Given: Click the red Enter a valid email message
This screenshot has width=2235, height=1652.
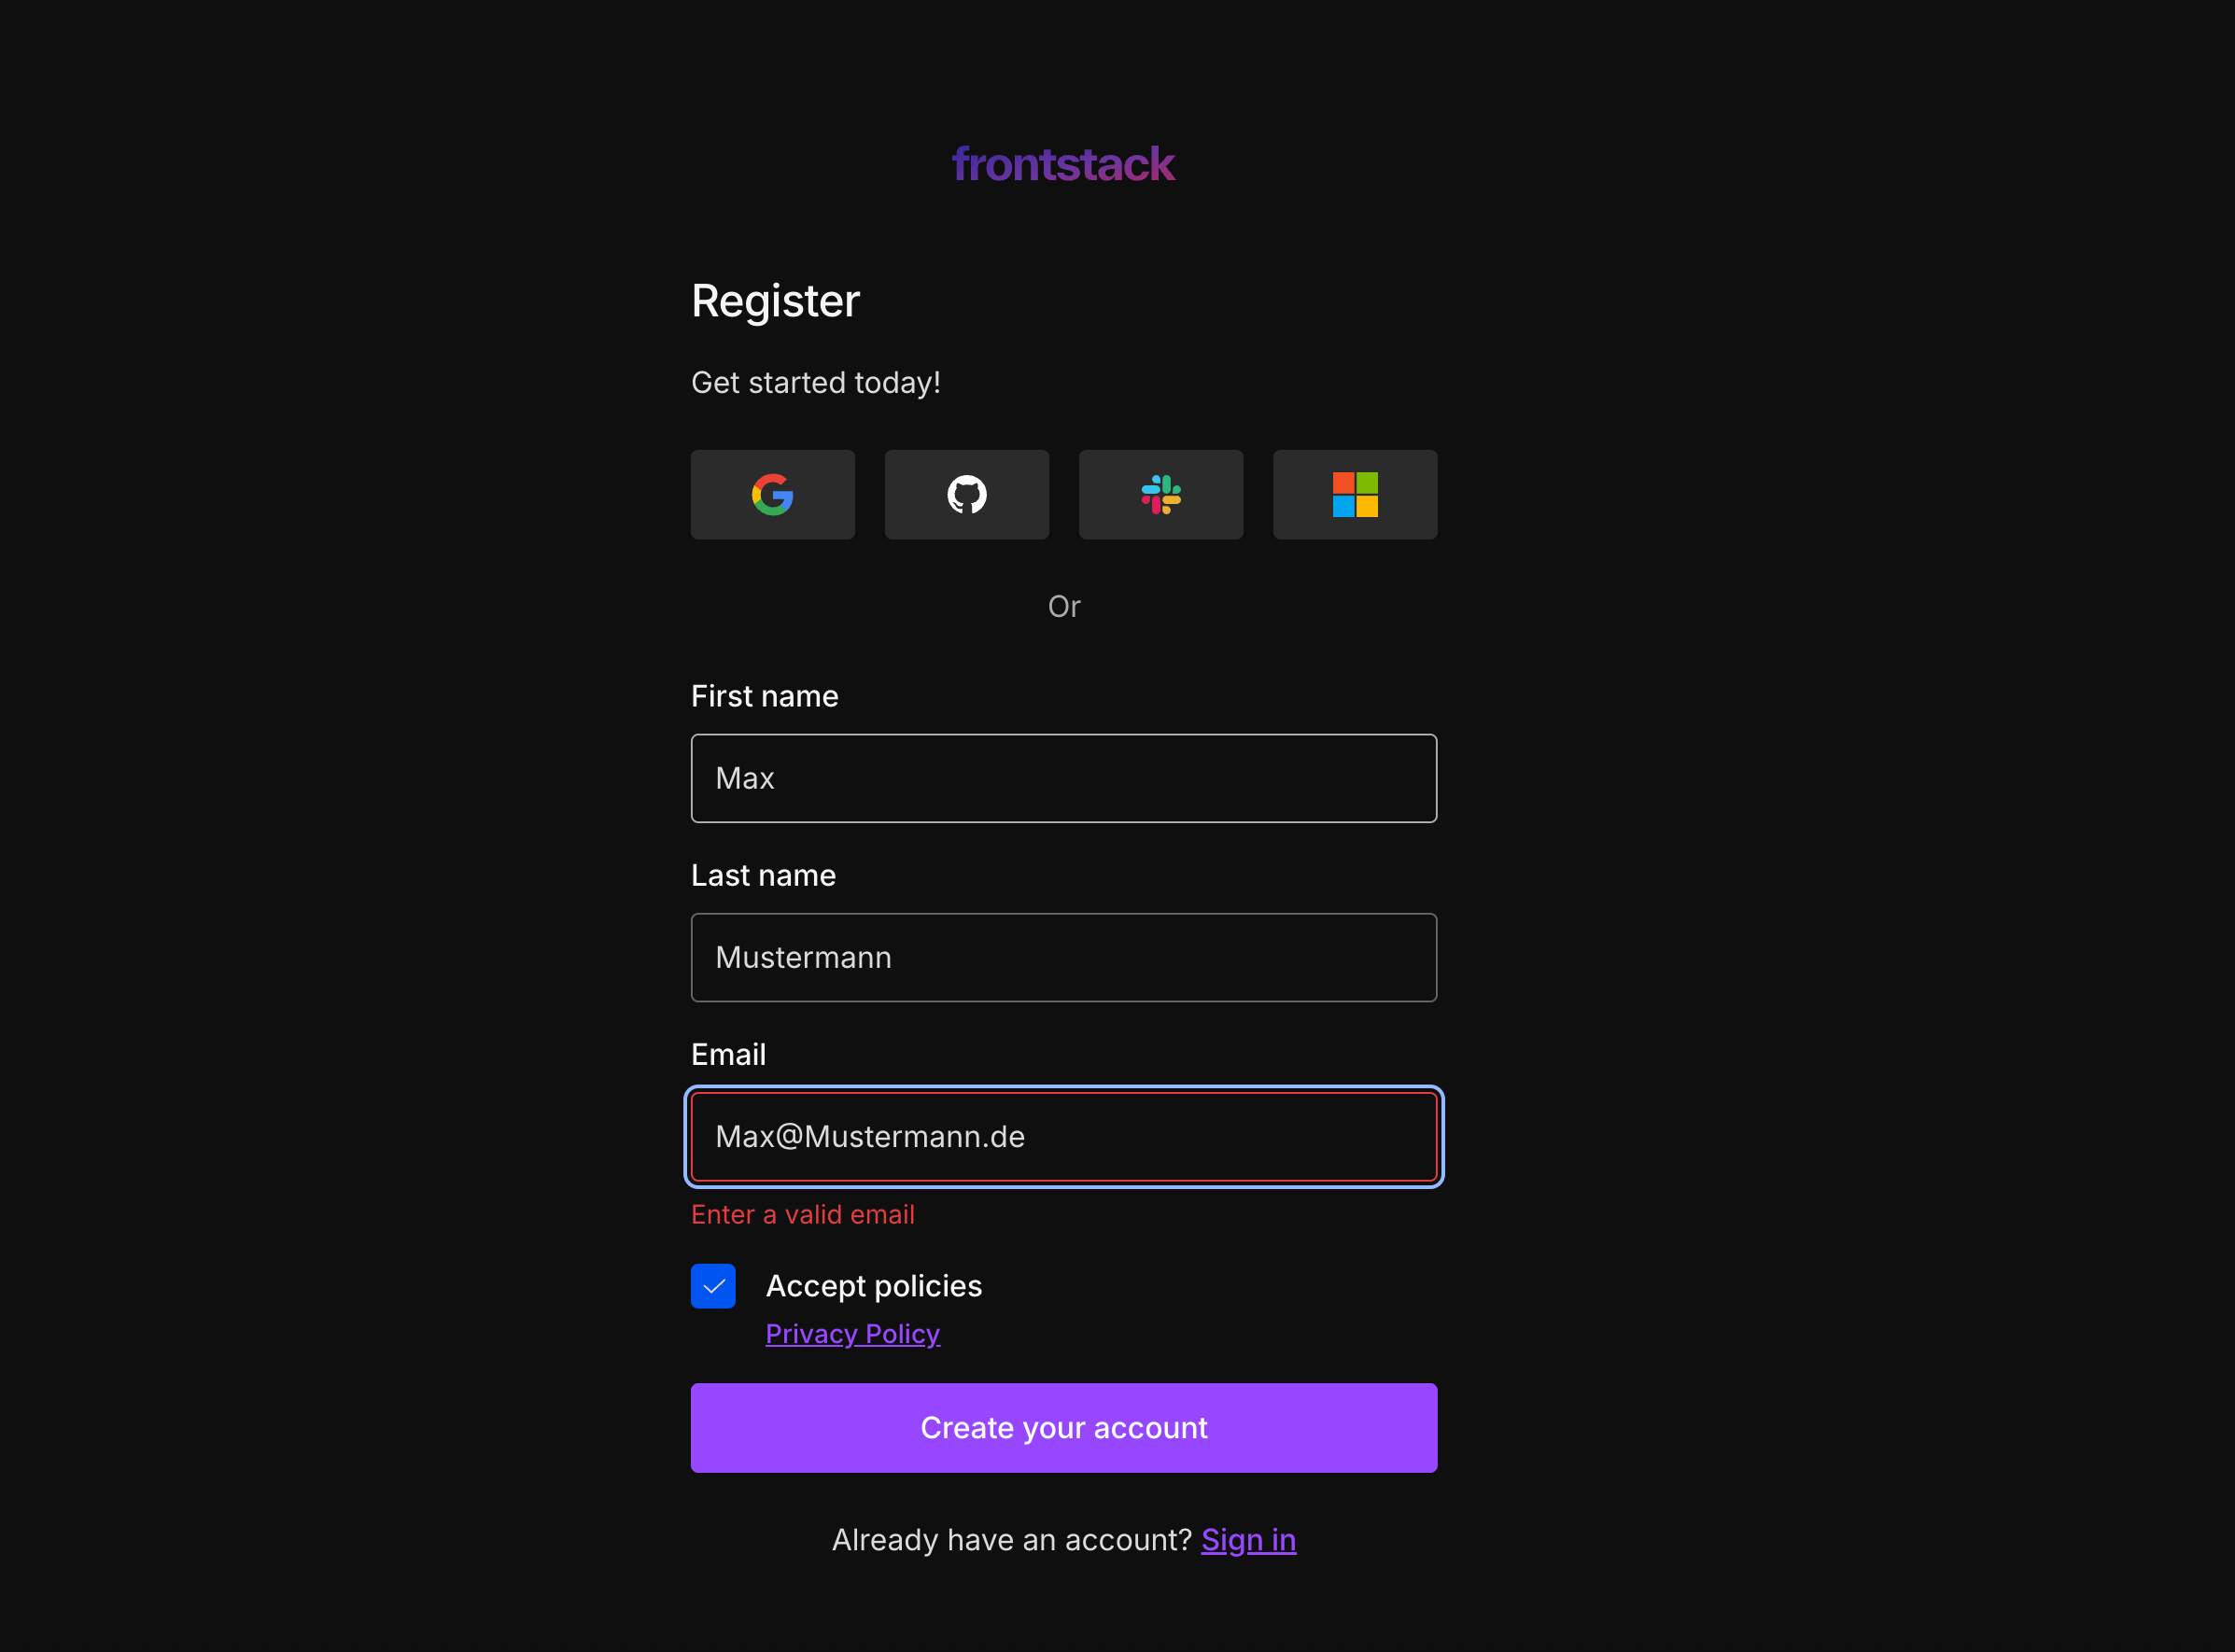Looking at the screenshot, I should 802,1214.
